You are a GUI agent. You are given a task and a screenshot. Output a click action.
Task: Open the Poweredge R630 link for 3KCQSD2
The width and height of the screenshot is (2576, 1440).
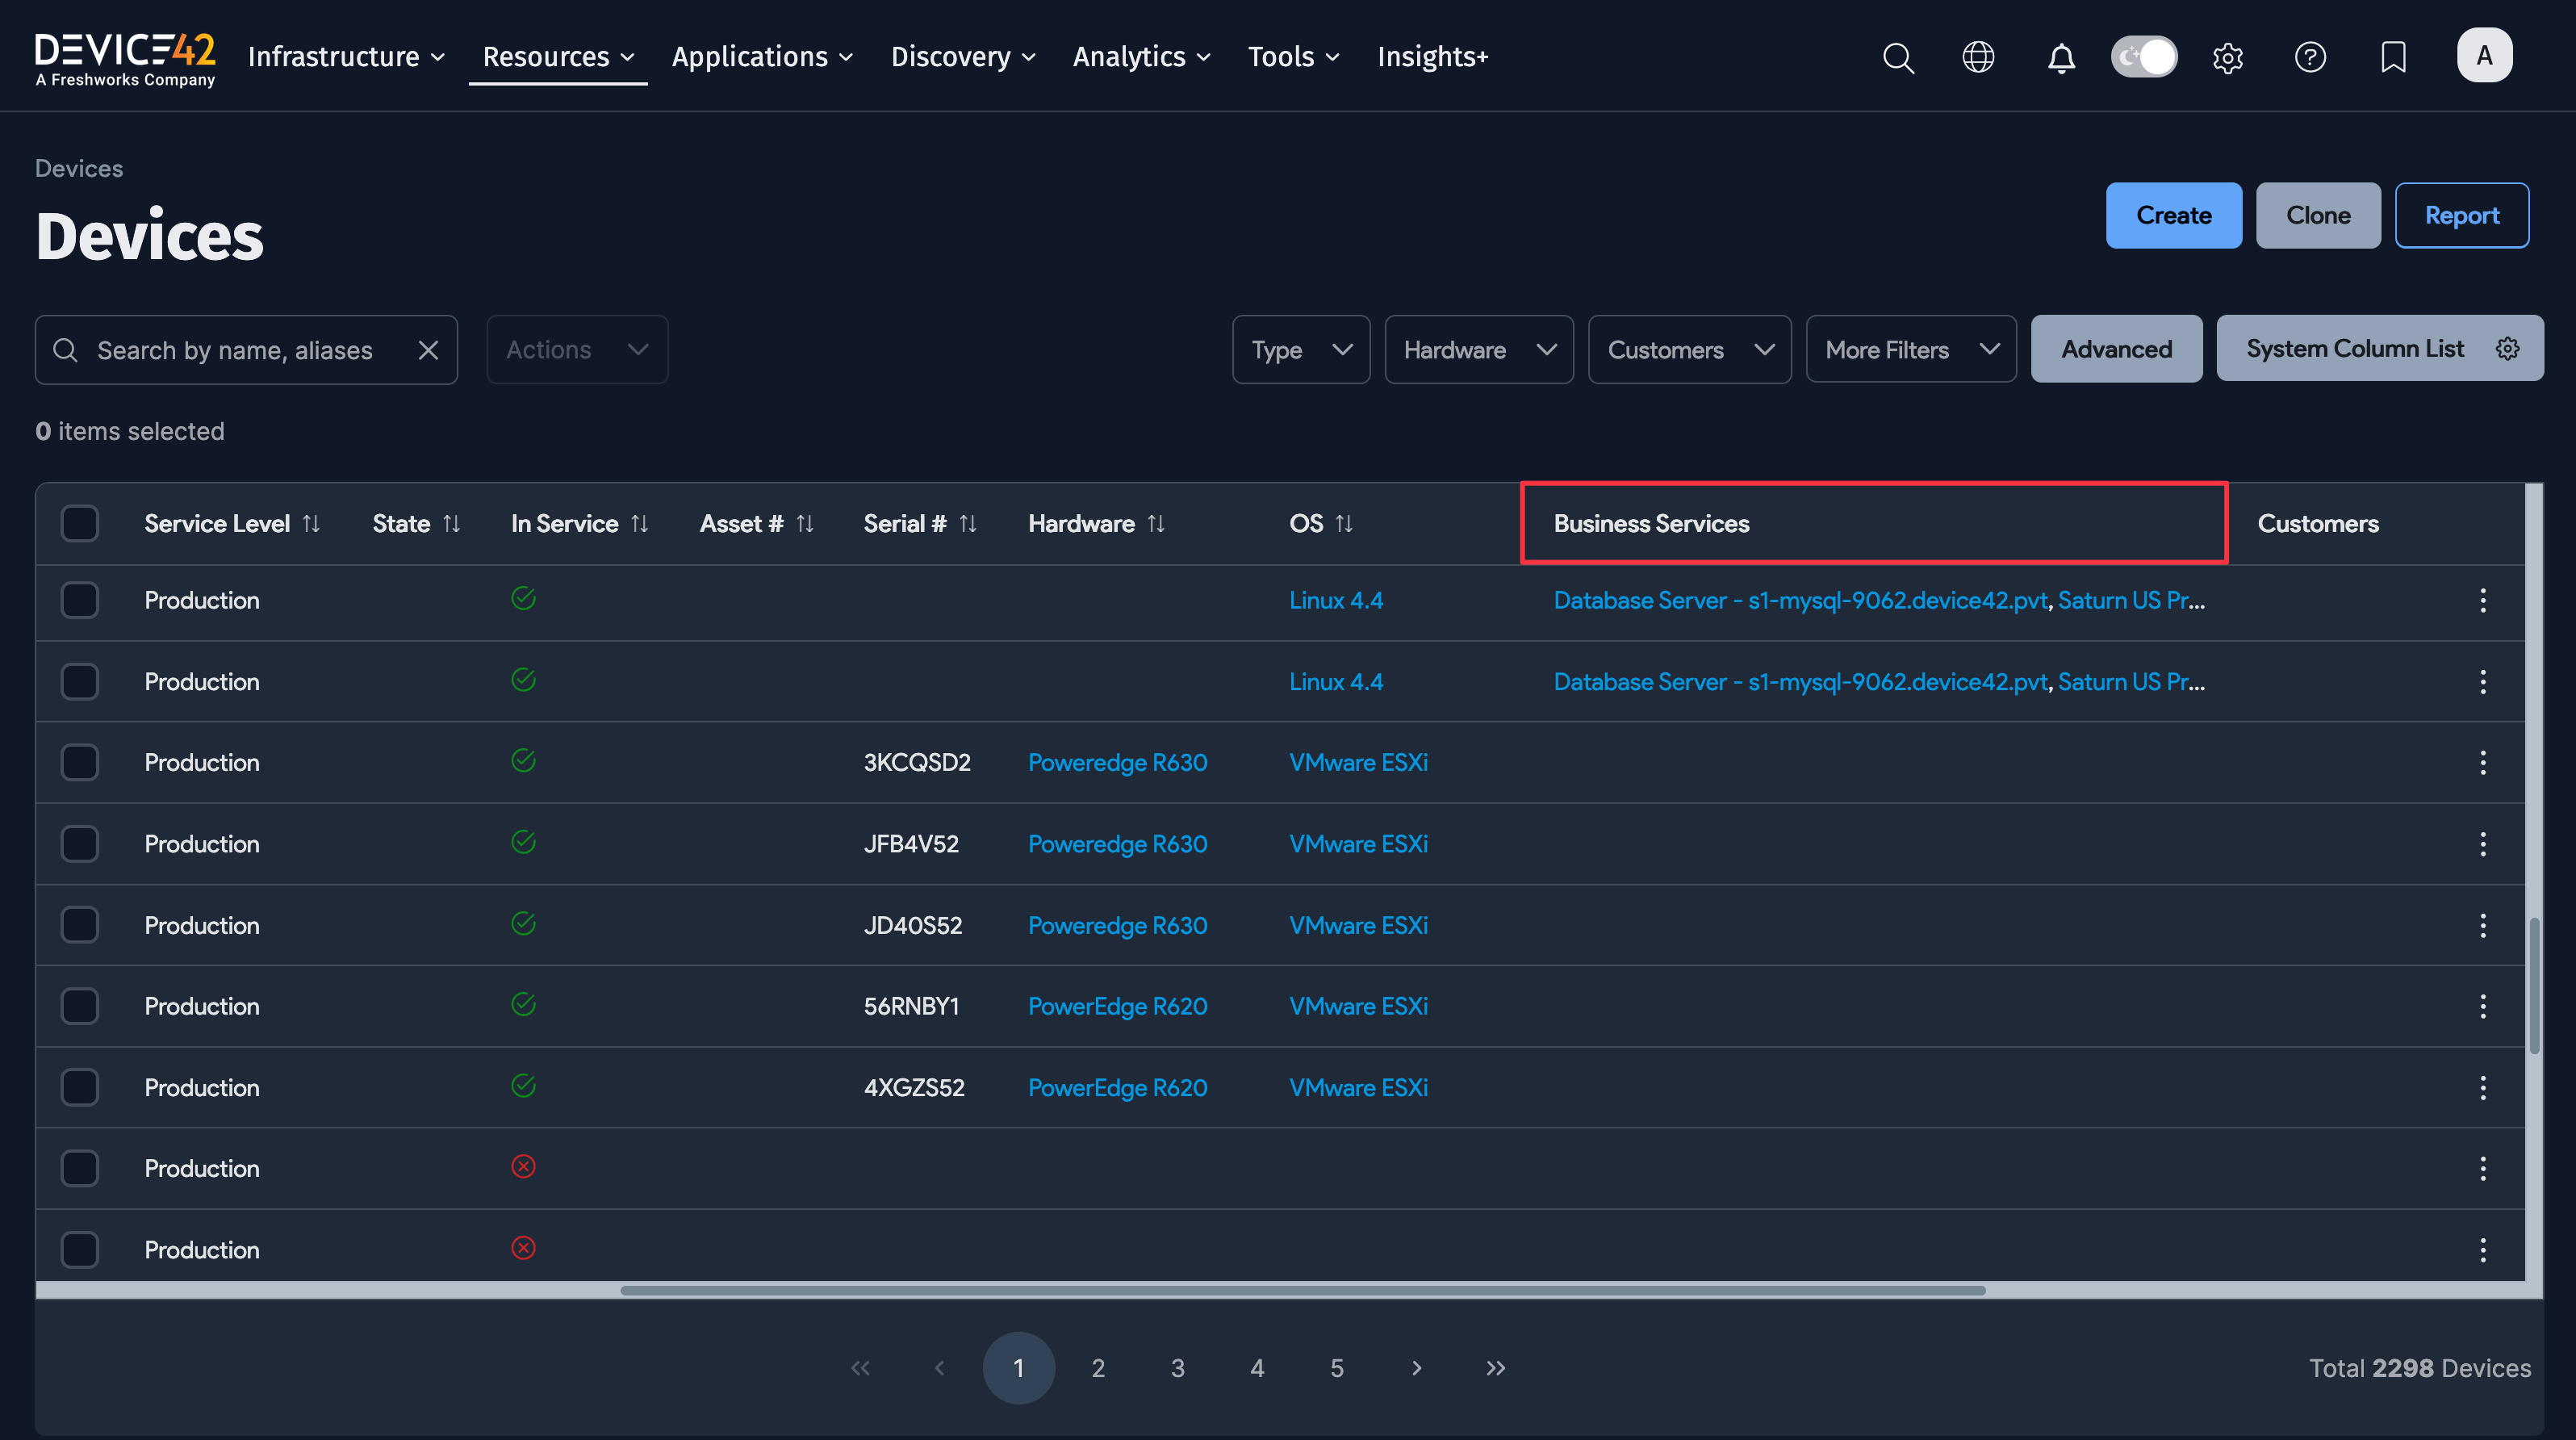(1117, 763)
